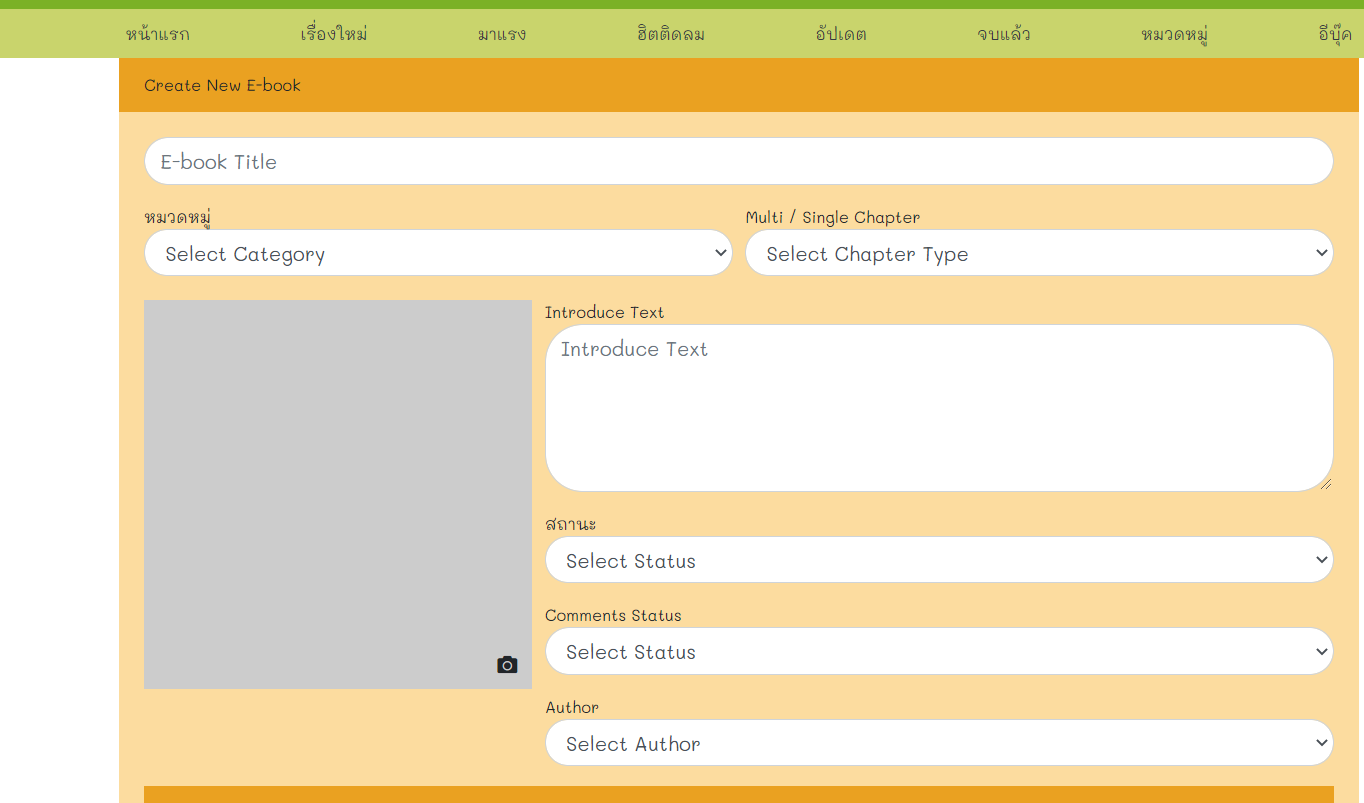Go to จบแล้ว in navigation bar
This screenshot has width=1364, height=803.
click(1004, 34)
